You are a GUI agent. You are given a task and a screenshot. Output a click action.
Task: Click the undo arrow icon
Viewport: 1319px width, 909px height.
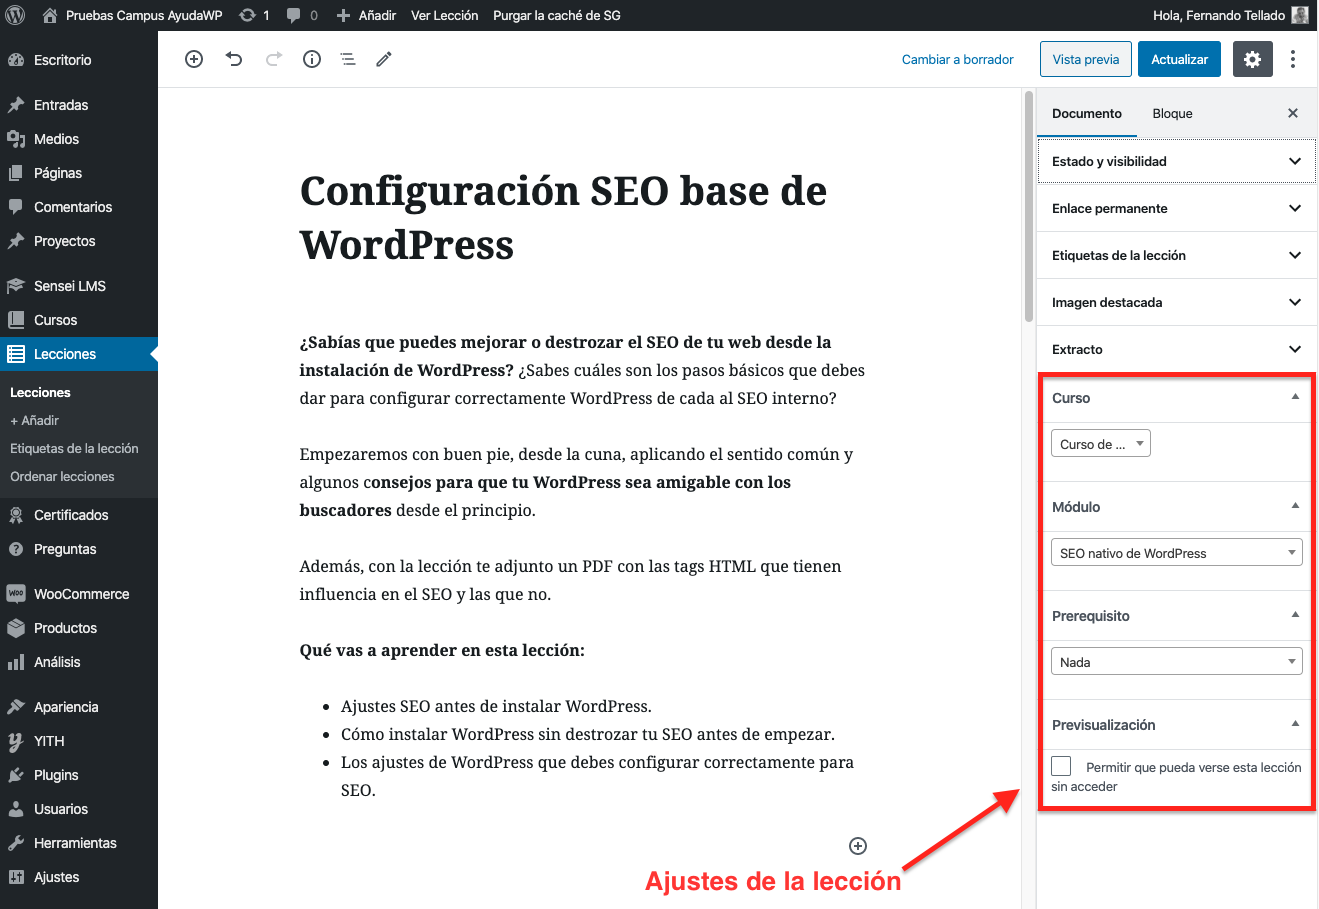click(234, 59)
